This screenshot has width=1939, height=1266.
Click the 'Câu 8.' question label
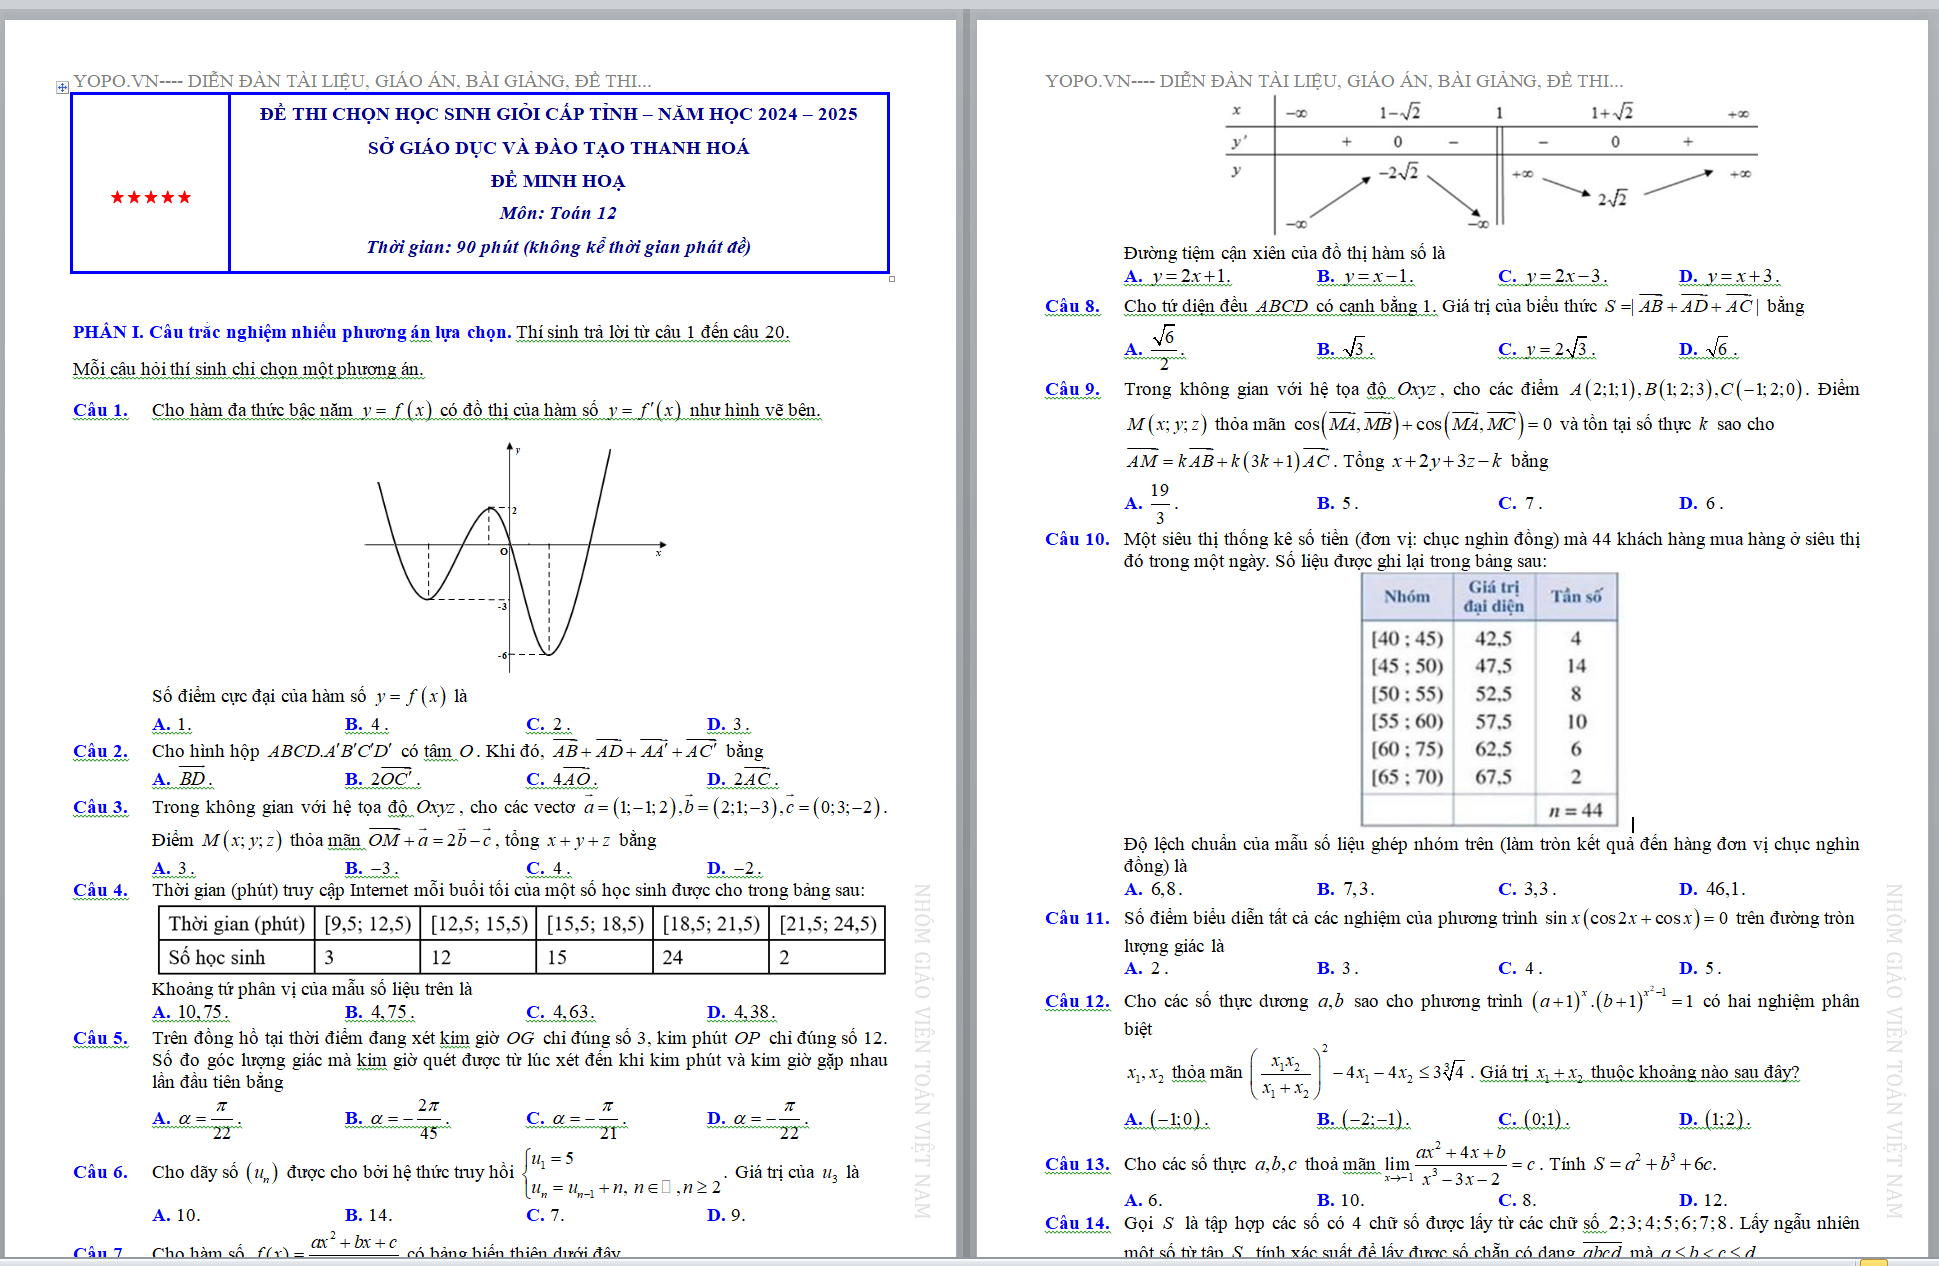pyautogui.click(x=1072, y=306)
